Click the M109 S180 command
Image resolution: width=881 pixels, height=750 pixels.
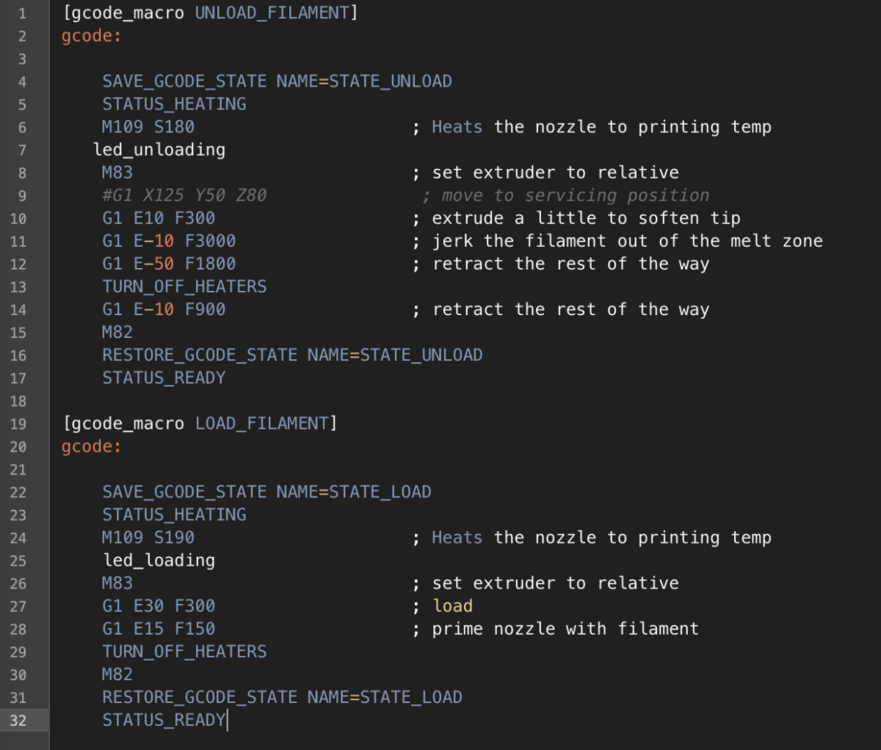(x=148, y=127)
